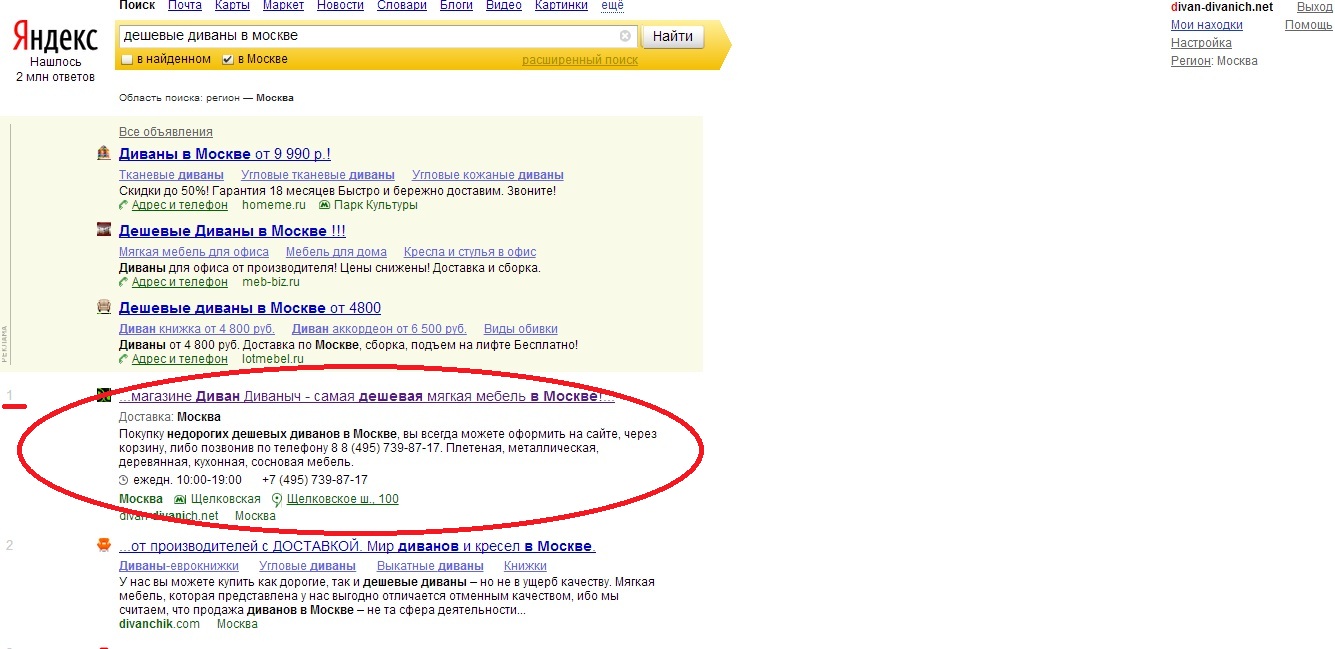
Task: Open ad 'Дешевые диваны в Москве от 4800'
Action: point(250,308)
